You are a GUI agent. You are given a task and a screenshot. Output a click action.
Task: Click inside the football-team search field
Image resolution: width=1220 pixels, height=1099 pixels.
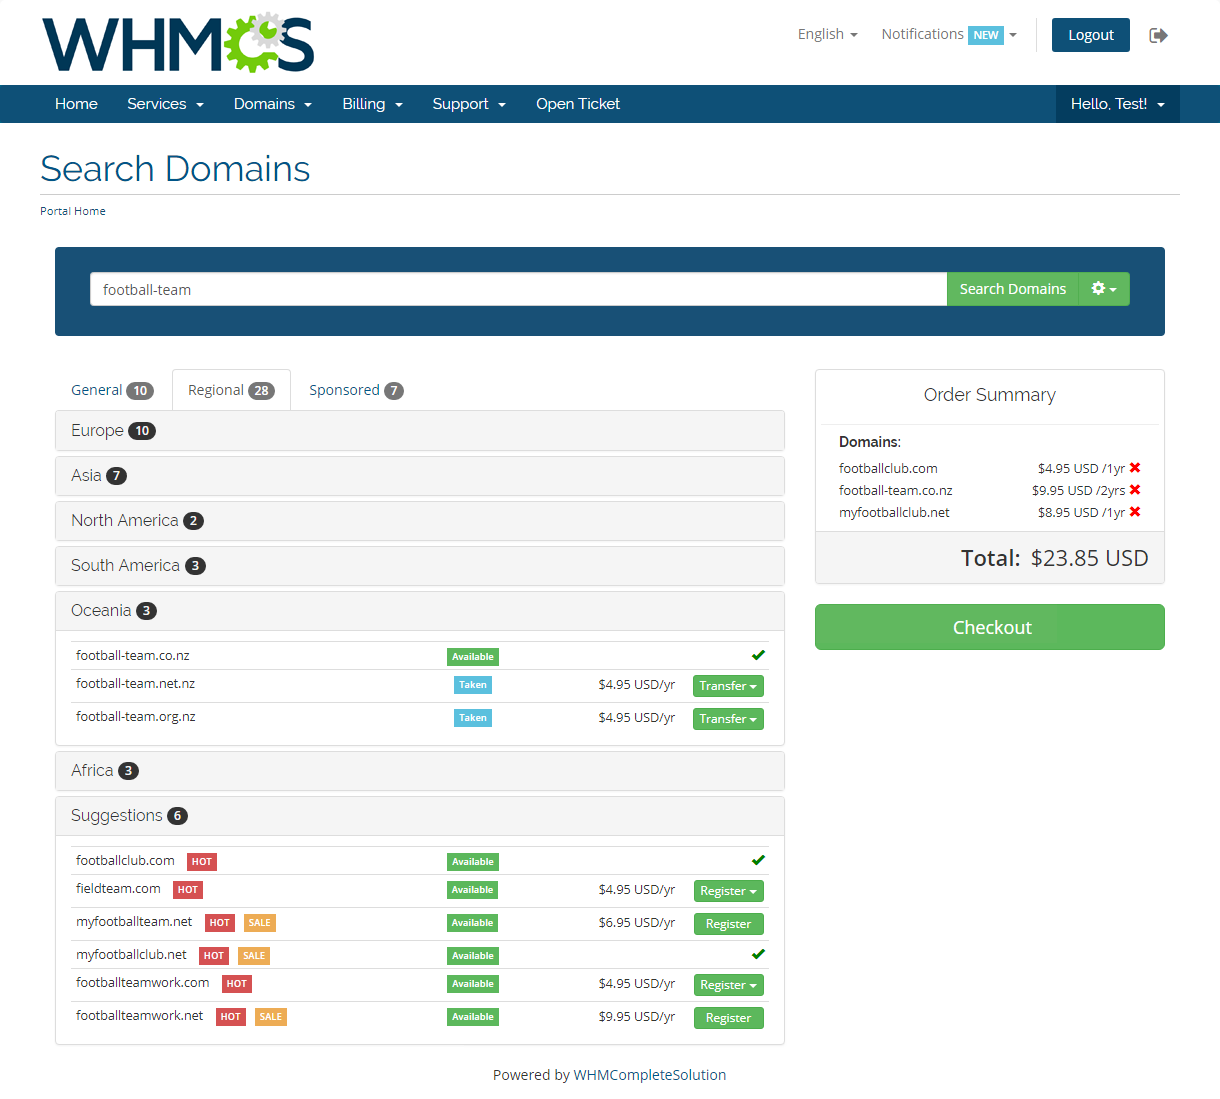point(518,289)
